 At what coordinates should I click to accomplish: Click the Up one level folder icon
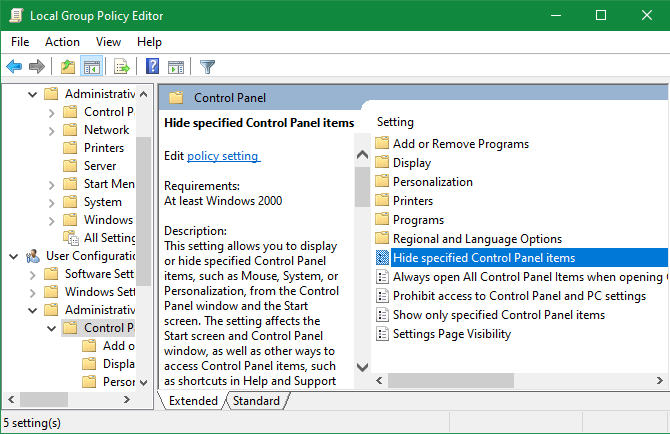68,67
